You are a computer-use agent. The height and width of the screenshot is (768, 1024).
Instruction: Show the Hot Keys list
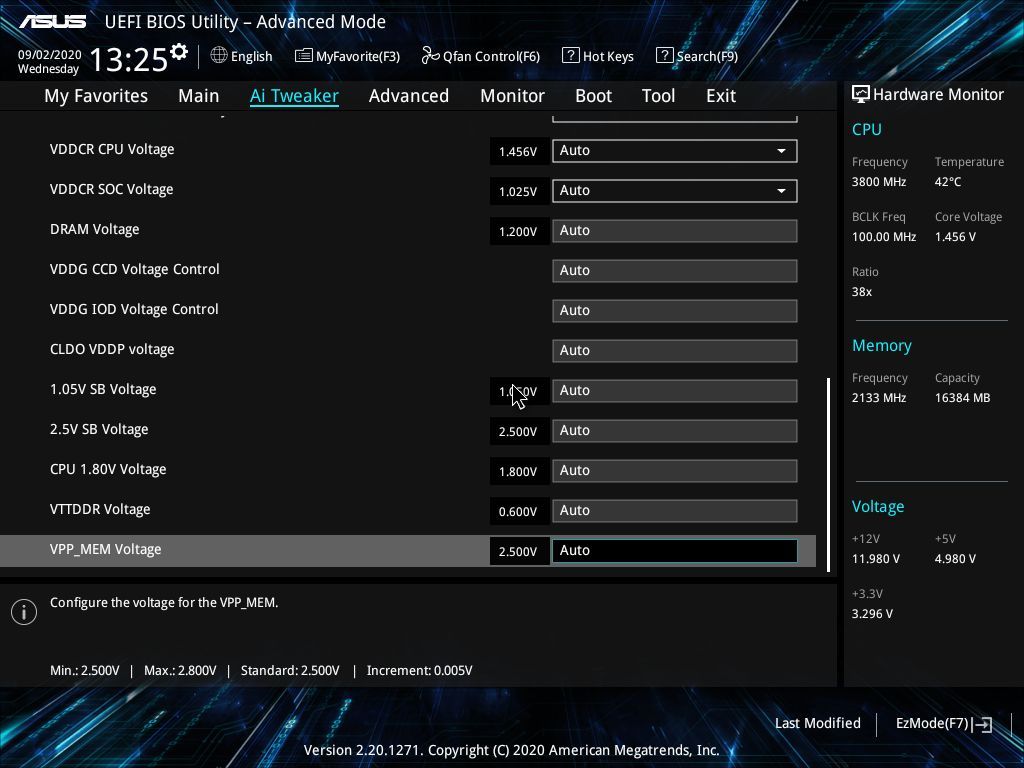tap(598, 56)
